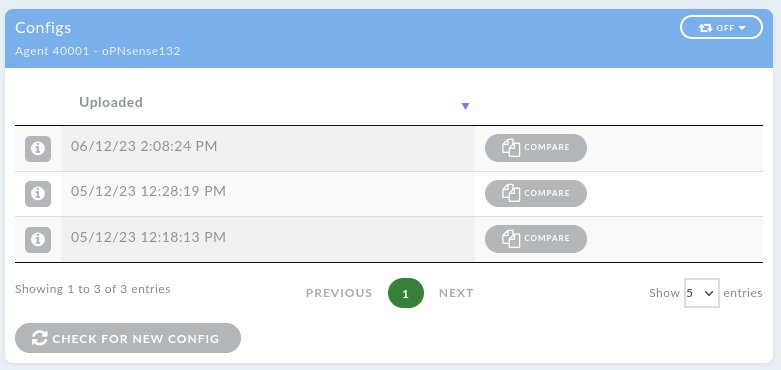Click the copy icon in first Compare button
781x370 pixels.
(511, 148)
